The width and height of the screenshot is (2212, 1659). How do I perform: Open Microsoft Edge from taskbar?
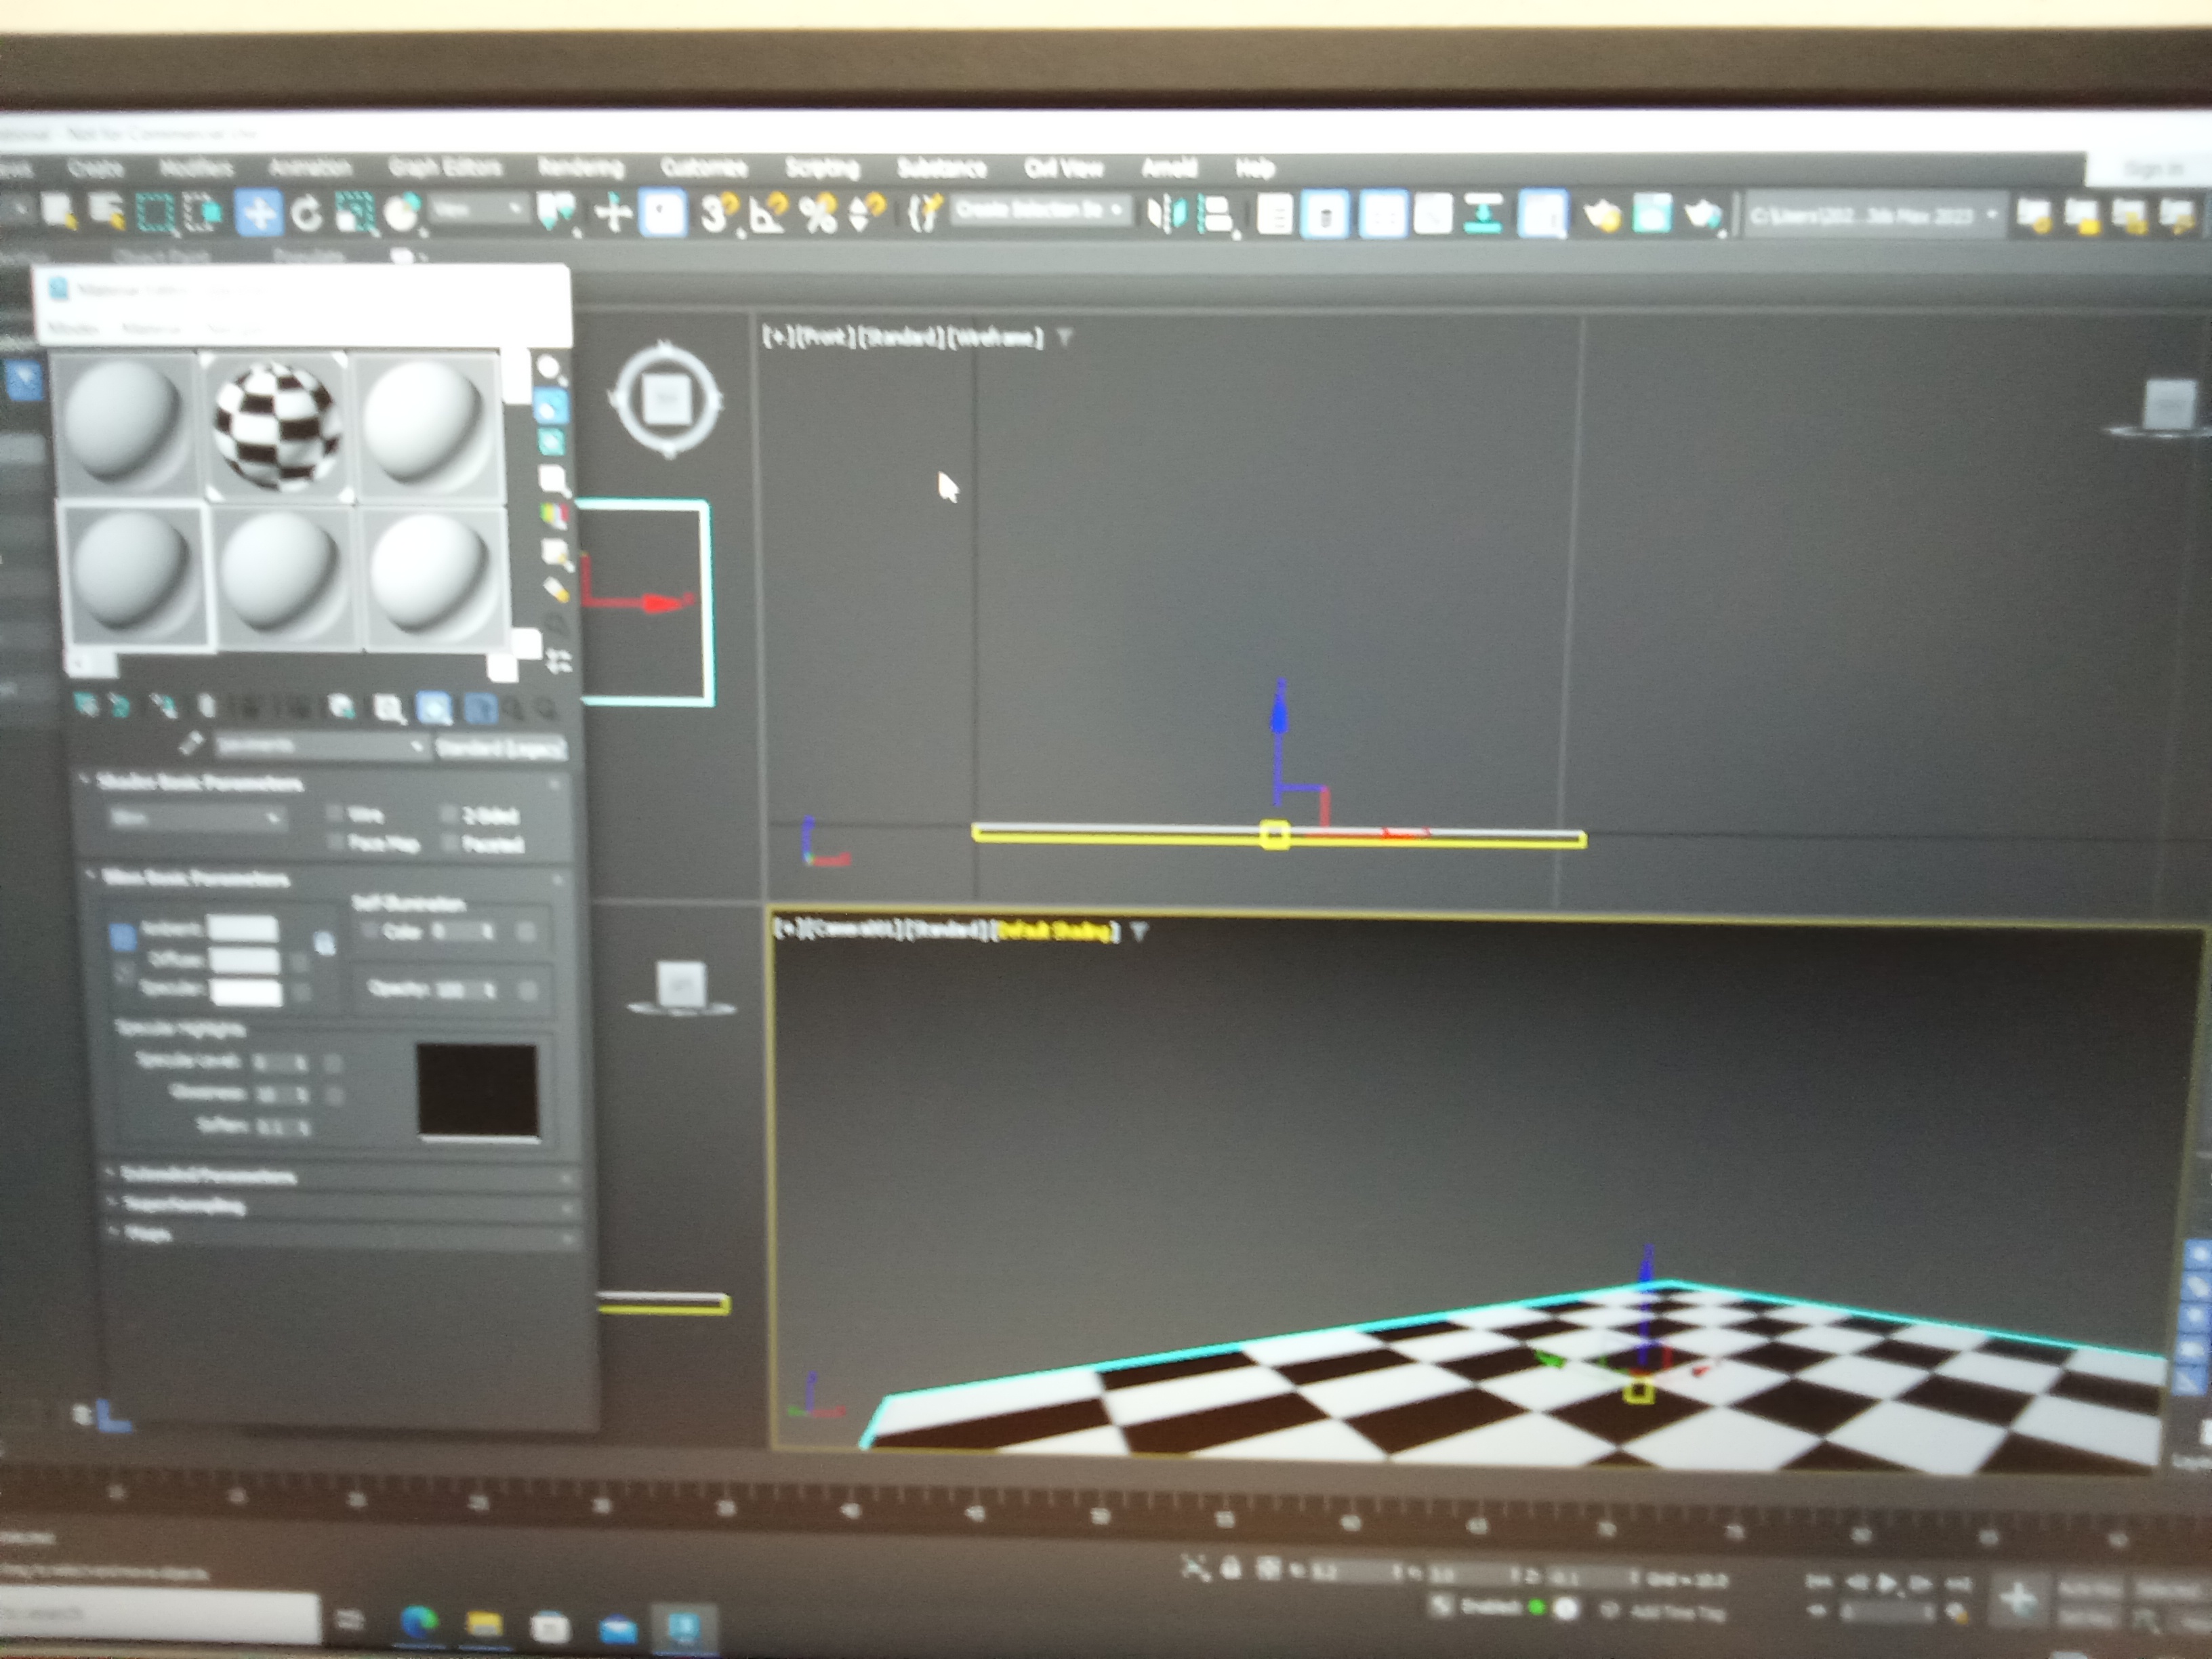419,1621
